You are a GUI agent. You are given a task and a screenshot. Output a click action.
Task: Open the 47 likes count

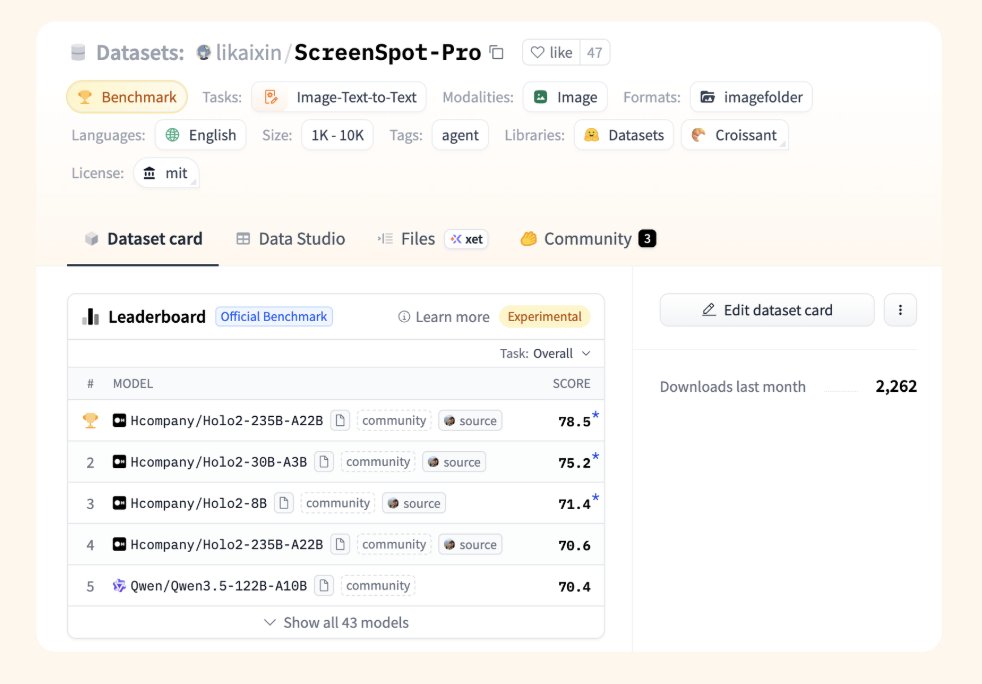click(594, 53)
